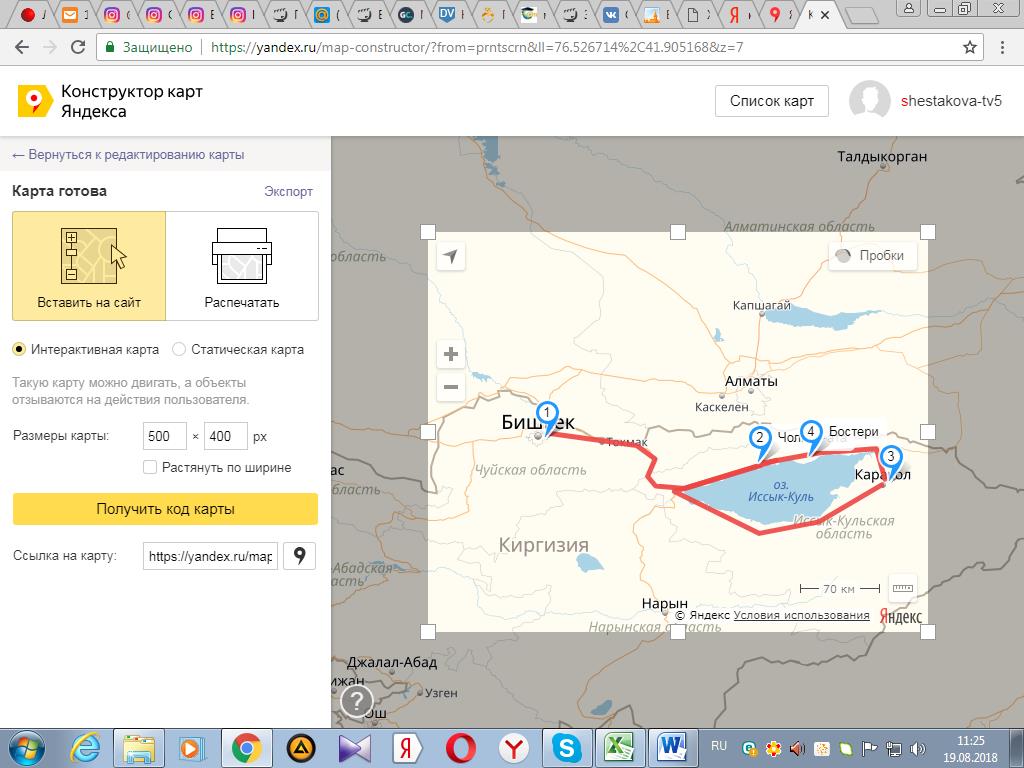1024x768 pixels.
Task: Launch Internet Explorer from taskbar
Action: pos(85,748)
